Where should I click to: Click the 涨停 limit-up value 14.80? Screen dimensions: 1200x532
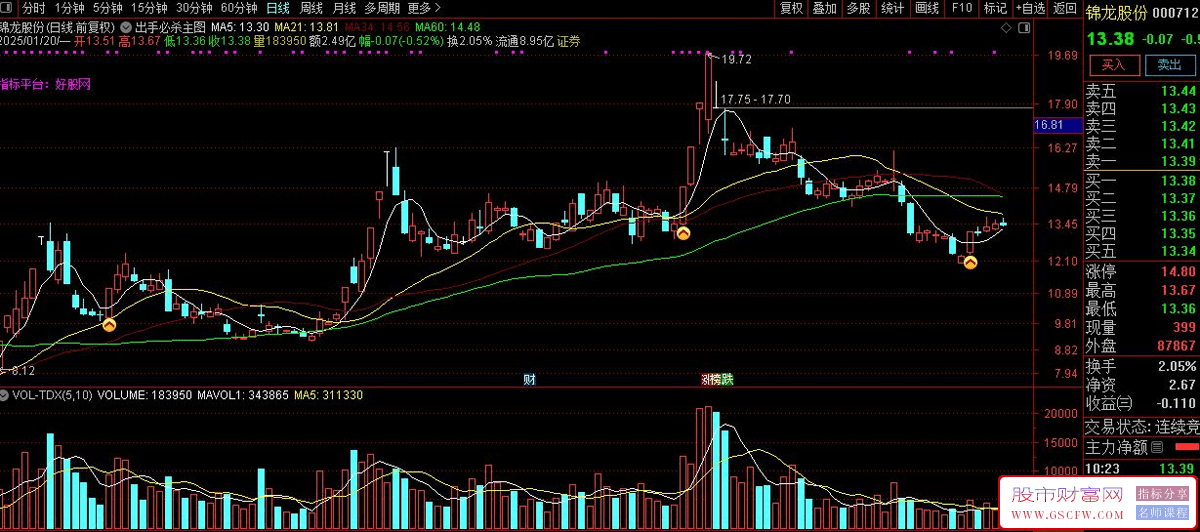click(1178, 271)
